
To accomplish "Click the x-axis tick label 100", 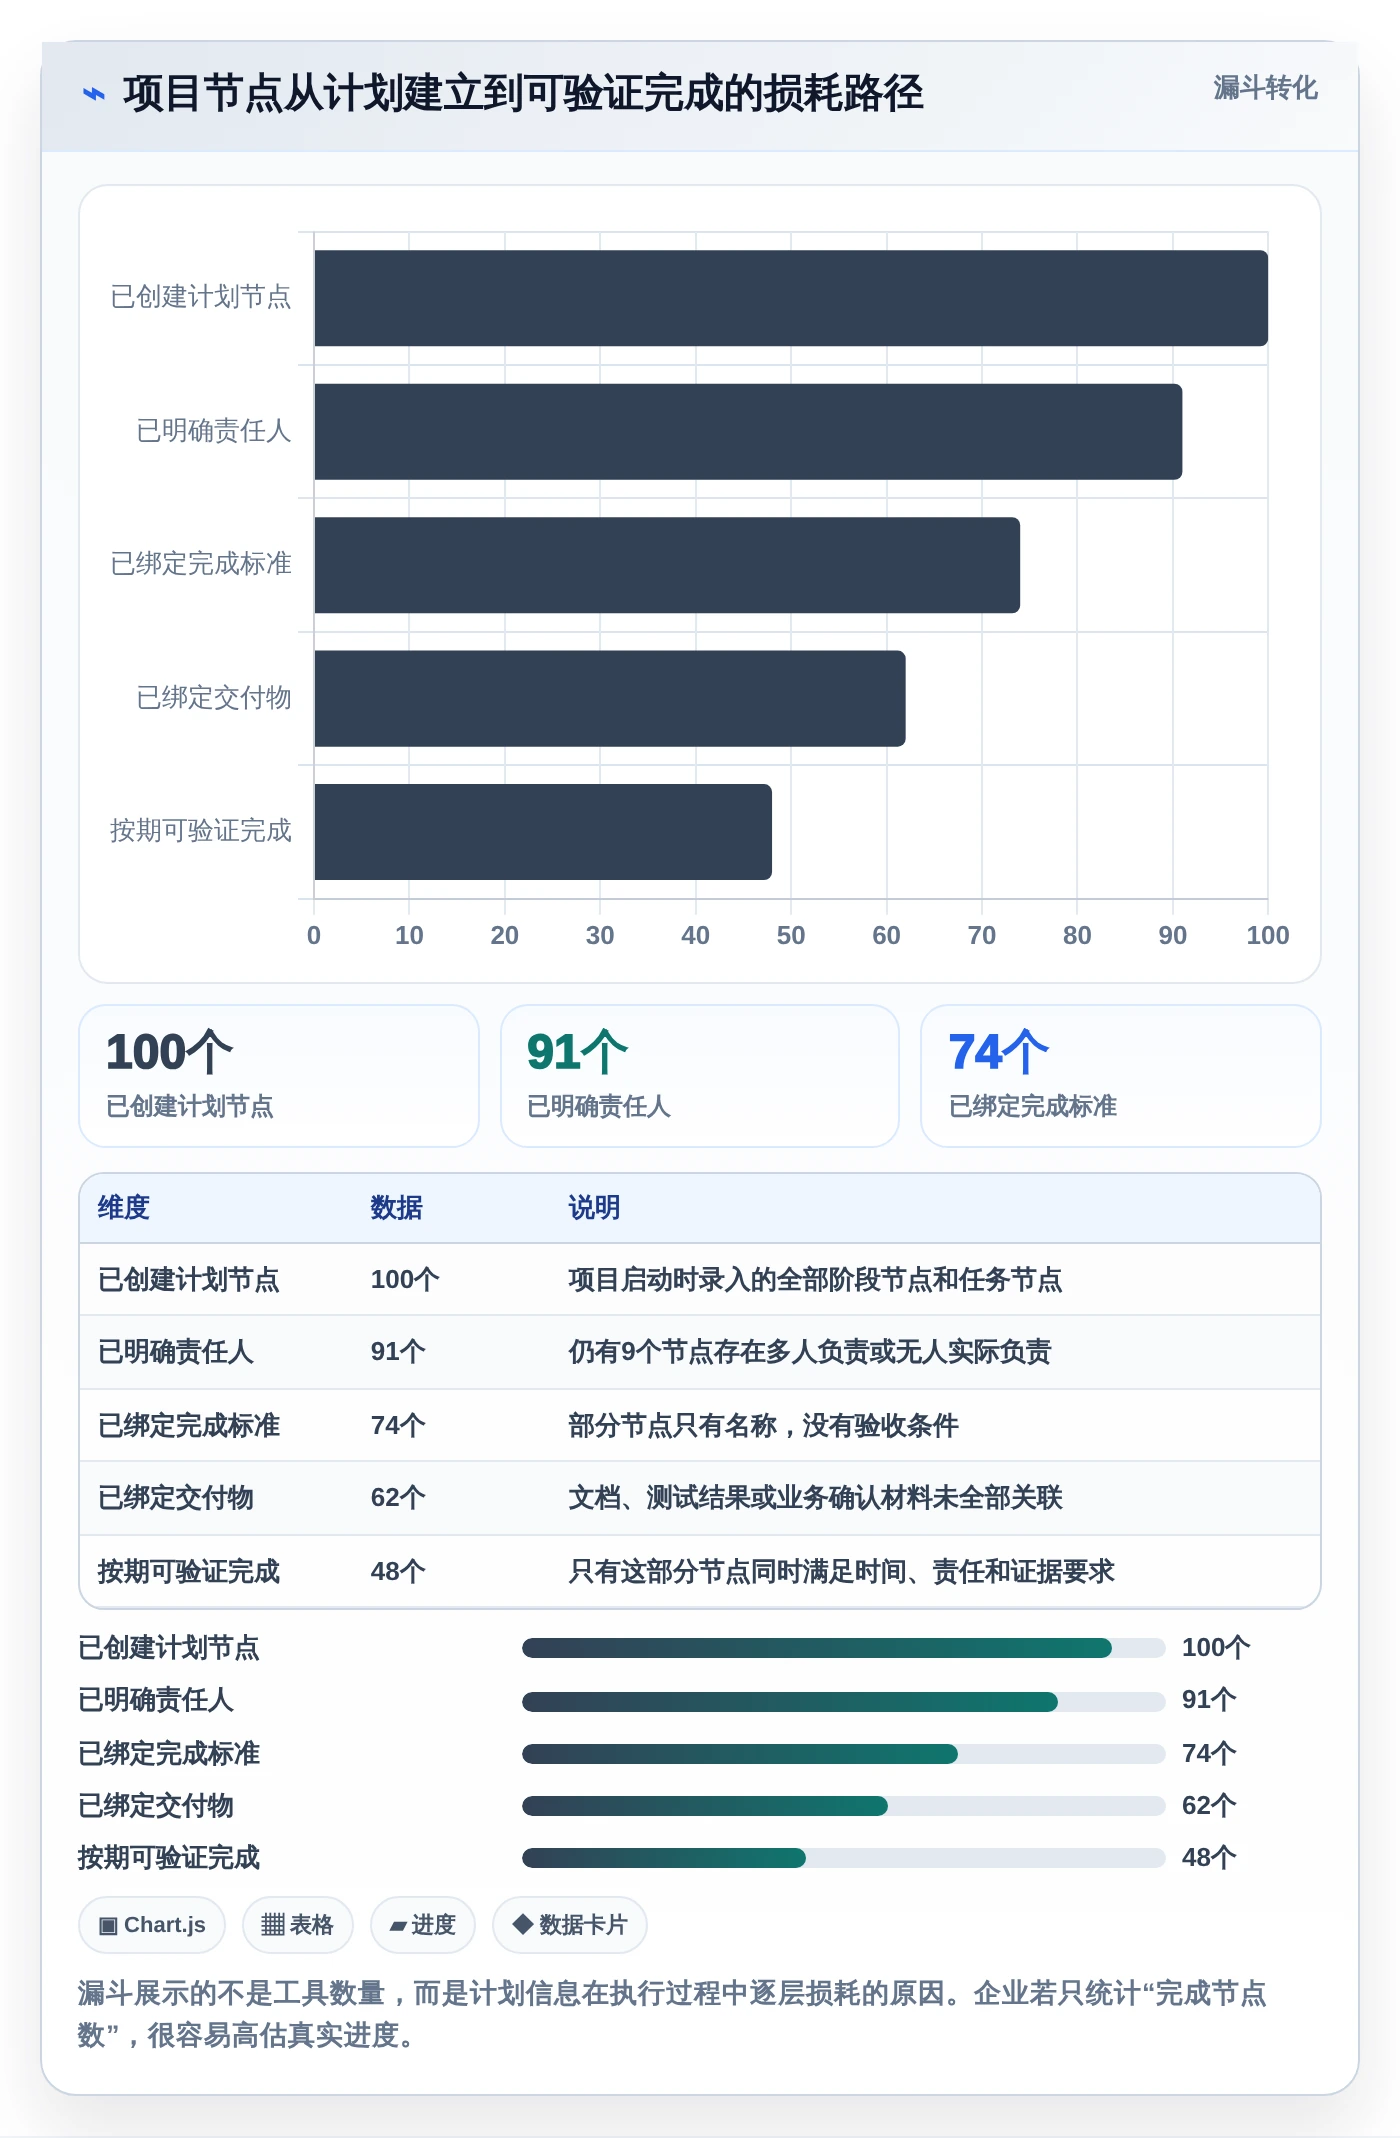I will coord(1268,935).
